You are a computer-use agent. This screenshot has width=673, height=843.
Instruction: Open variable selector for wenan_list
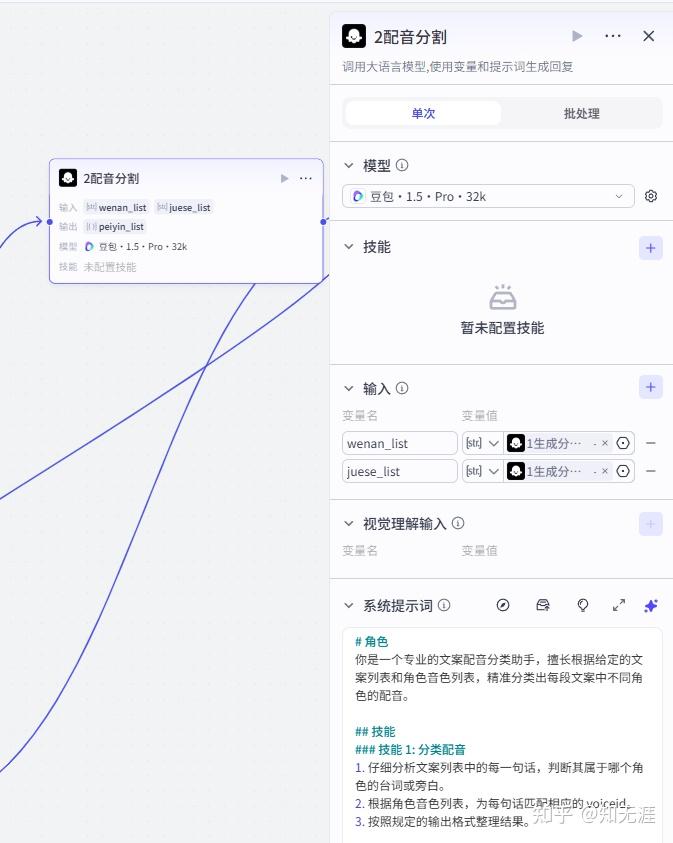[x=623, y=443]
